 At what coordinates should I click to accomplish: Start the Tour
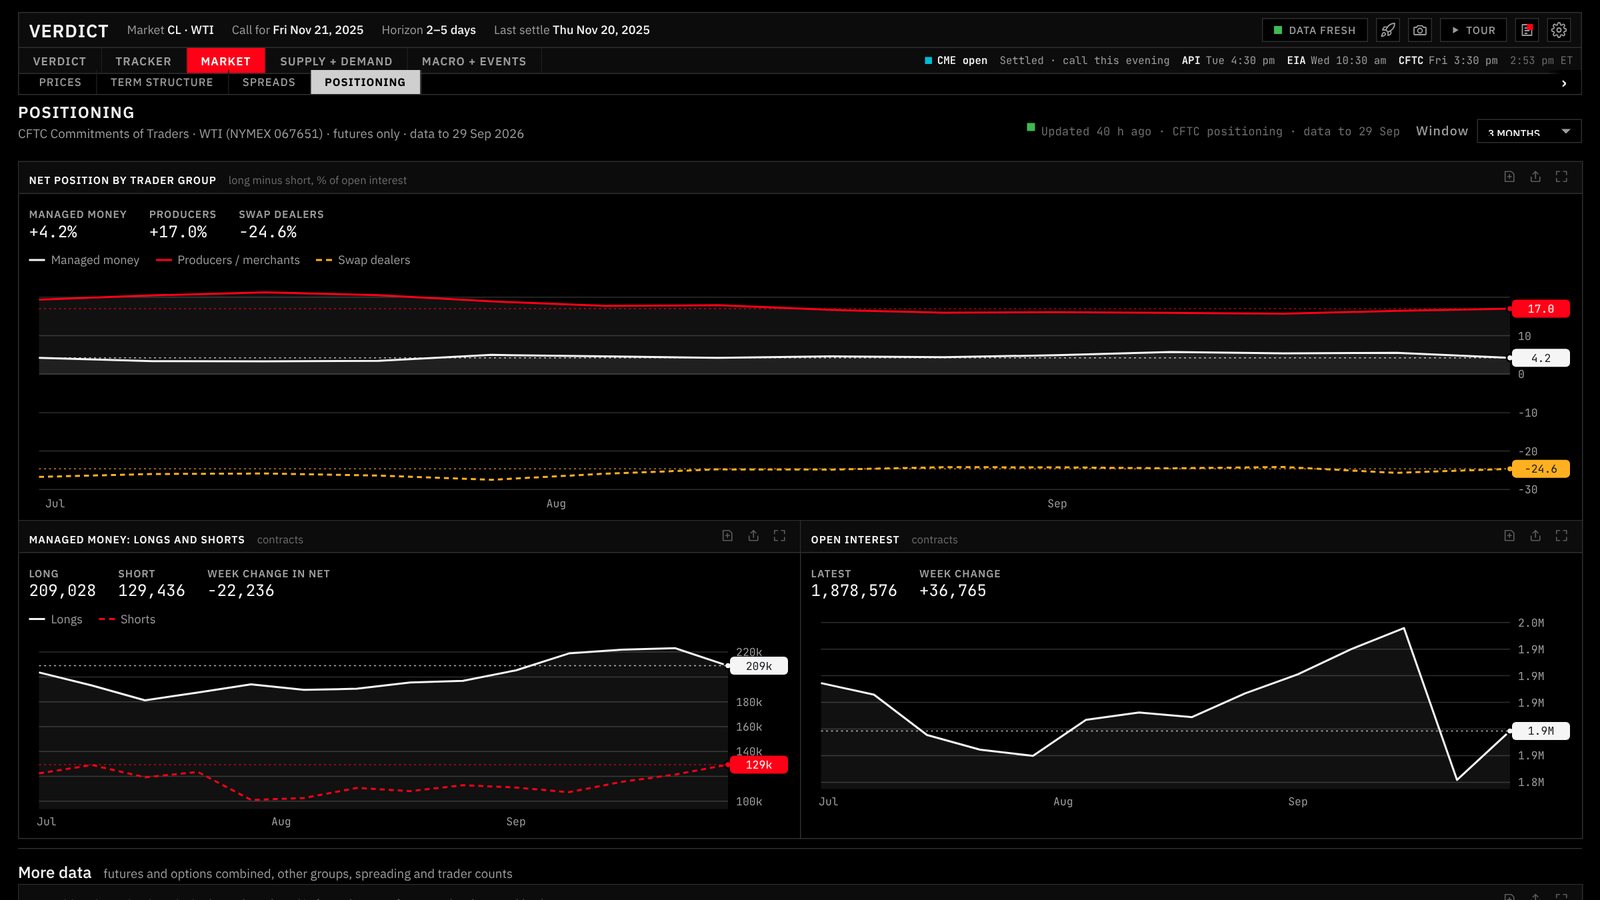tap(1473, 30)
